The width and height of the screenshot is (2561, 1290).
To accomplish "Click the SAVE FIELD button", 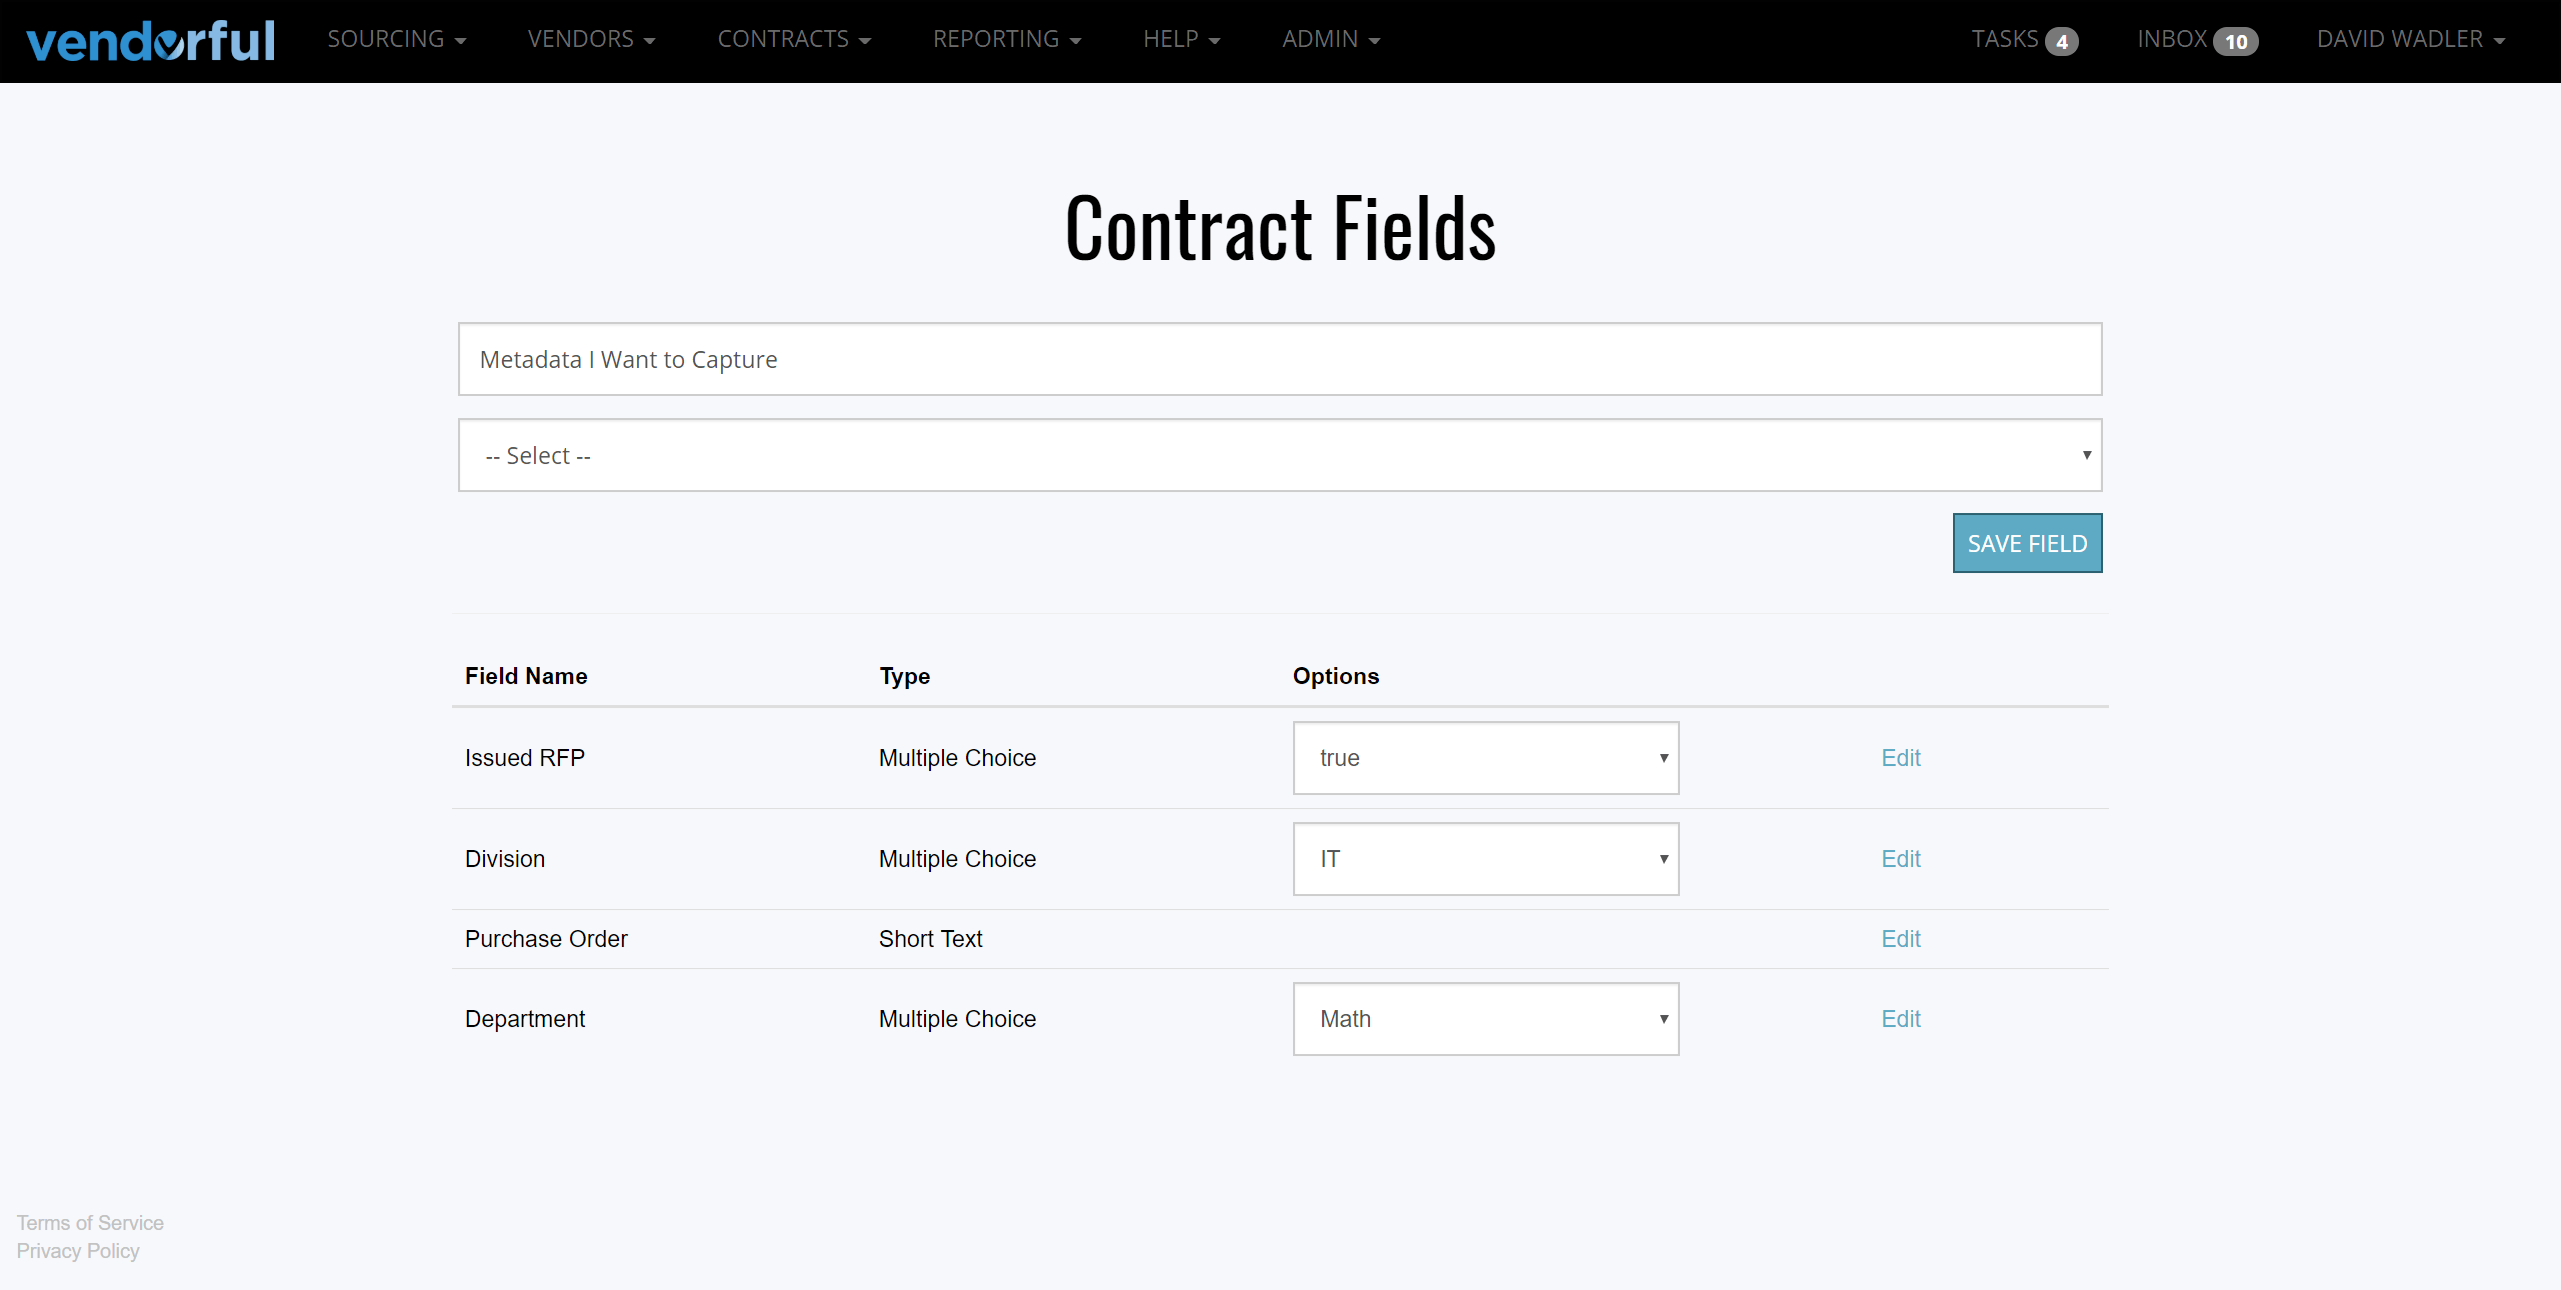I will pyautogui.click(x=2027, y=543).
